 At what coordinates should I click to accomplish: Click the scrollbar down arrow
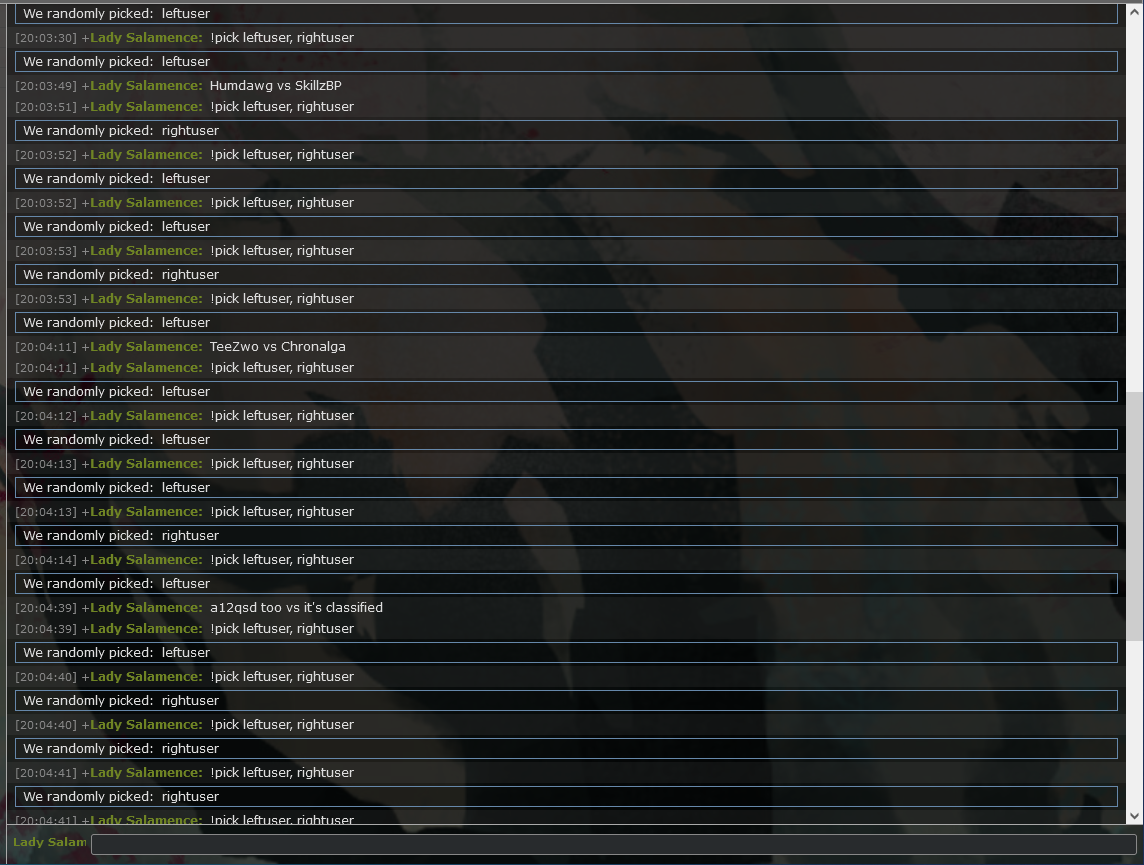(x=1135, y=816)
